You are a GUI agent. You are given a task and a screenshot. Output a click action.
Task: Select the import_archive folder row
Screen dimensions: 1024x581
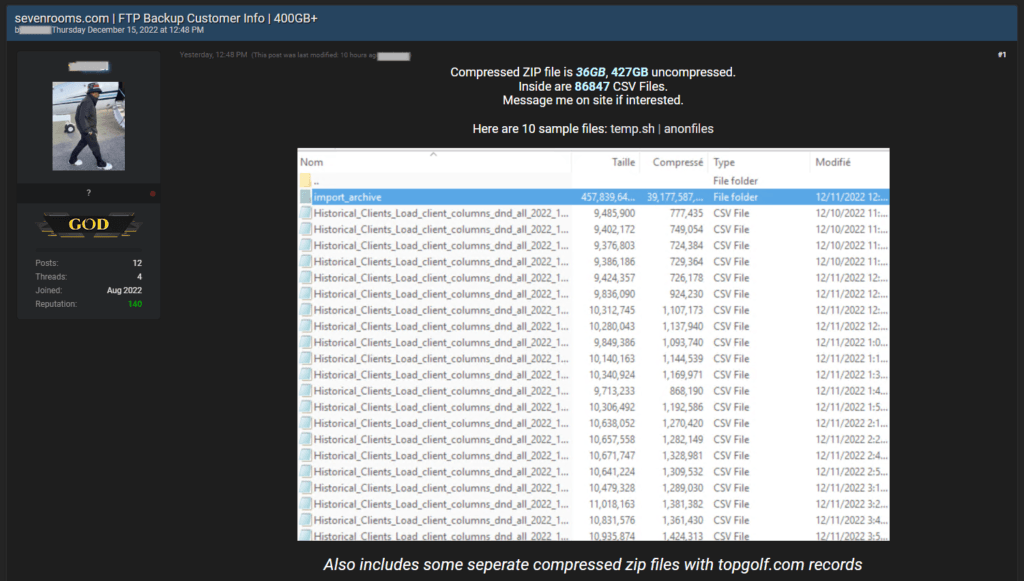[x=593, y=197]
